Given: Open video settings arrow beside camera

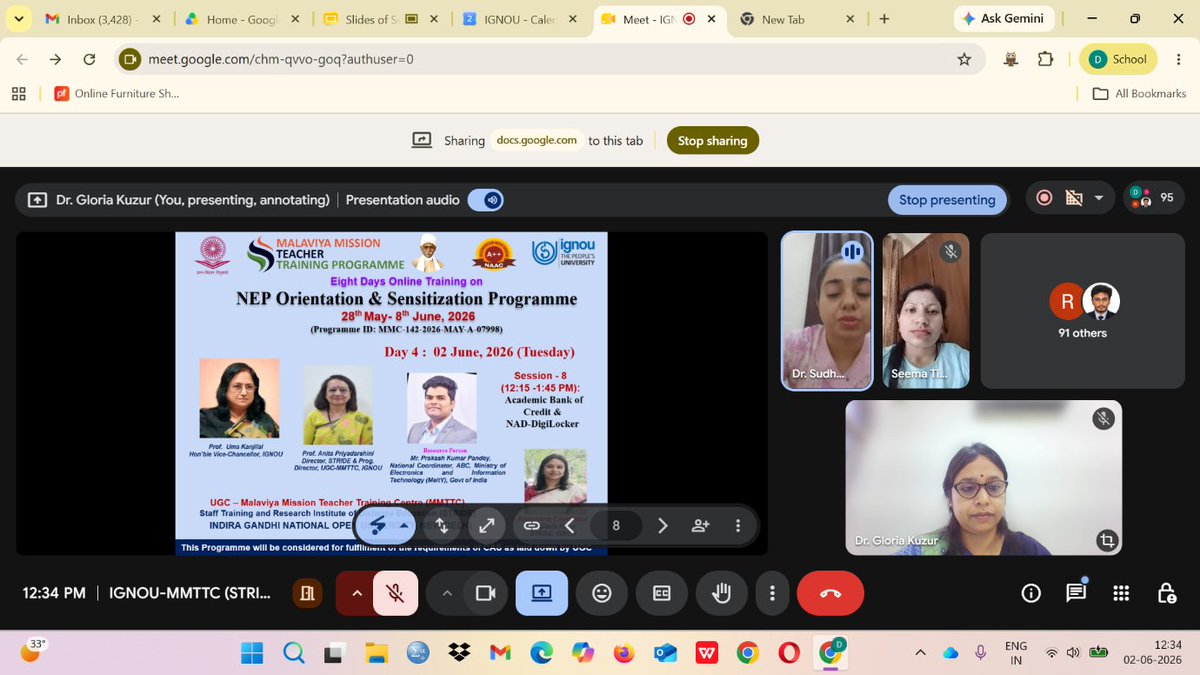Looking at the screenshot, I should pyautogui.click(x=447, y=593).
